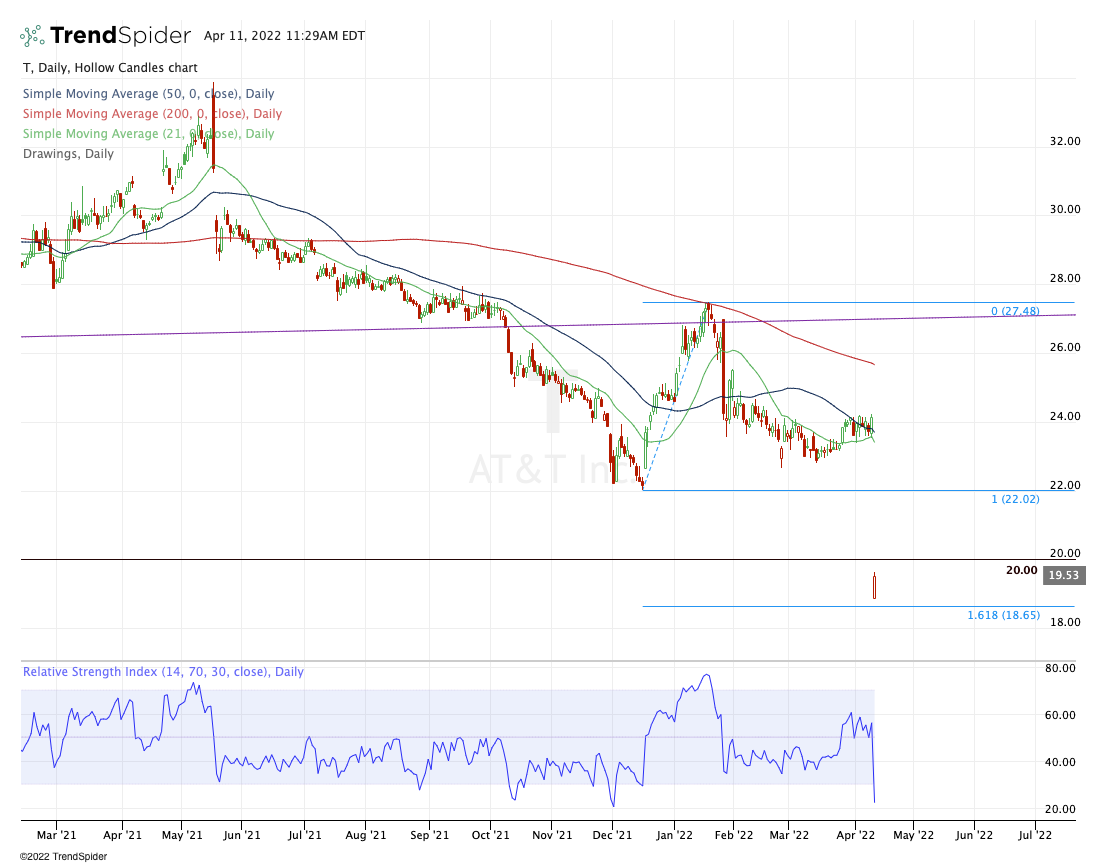Screen dimensions: 1106x866
Task: Click the Simple Moving Average 21 legend
Action: (148, 133)
